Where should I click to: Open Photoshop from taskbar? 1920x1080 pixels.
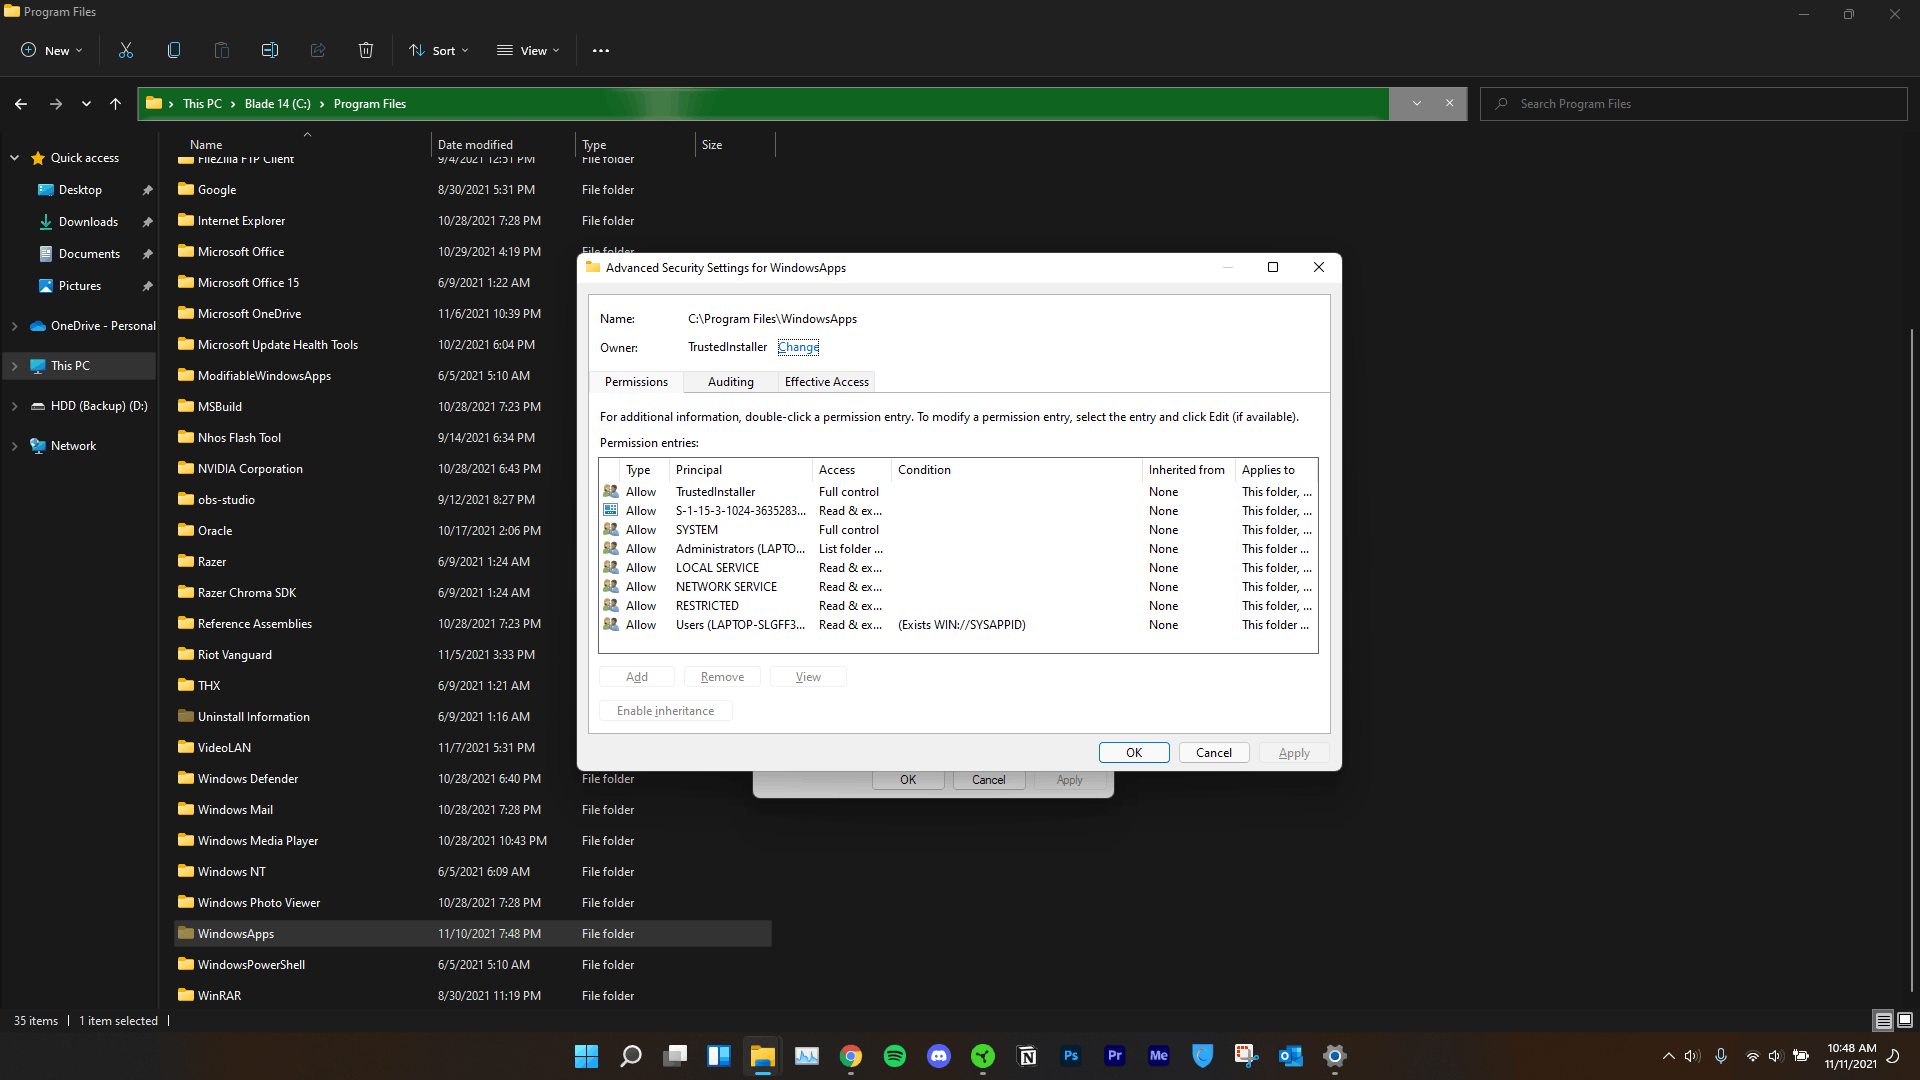(x=1071, y=1055)
